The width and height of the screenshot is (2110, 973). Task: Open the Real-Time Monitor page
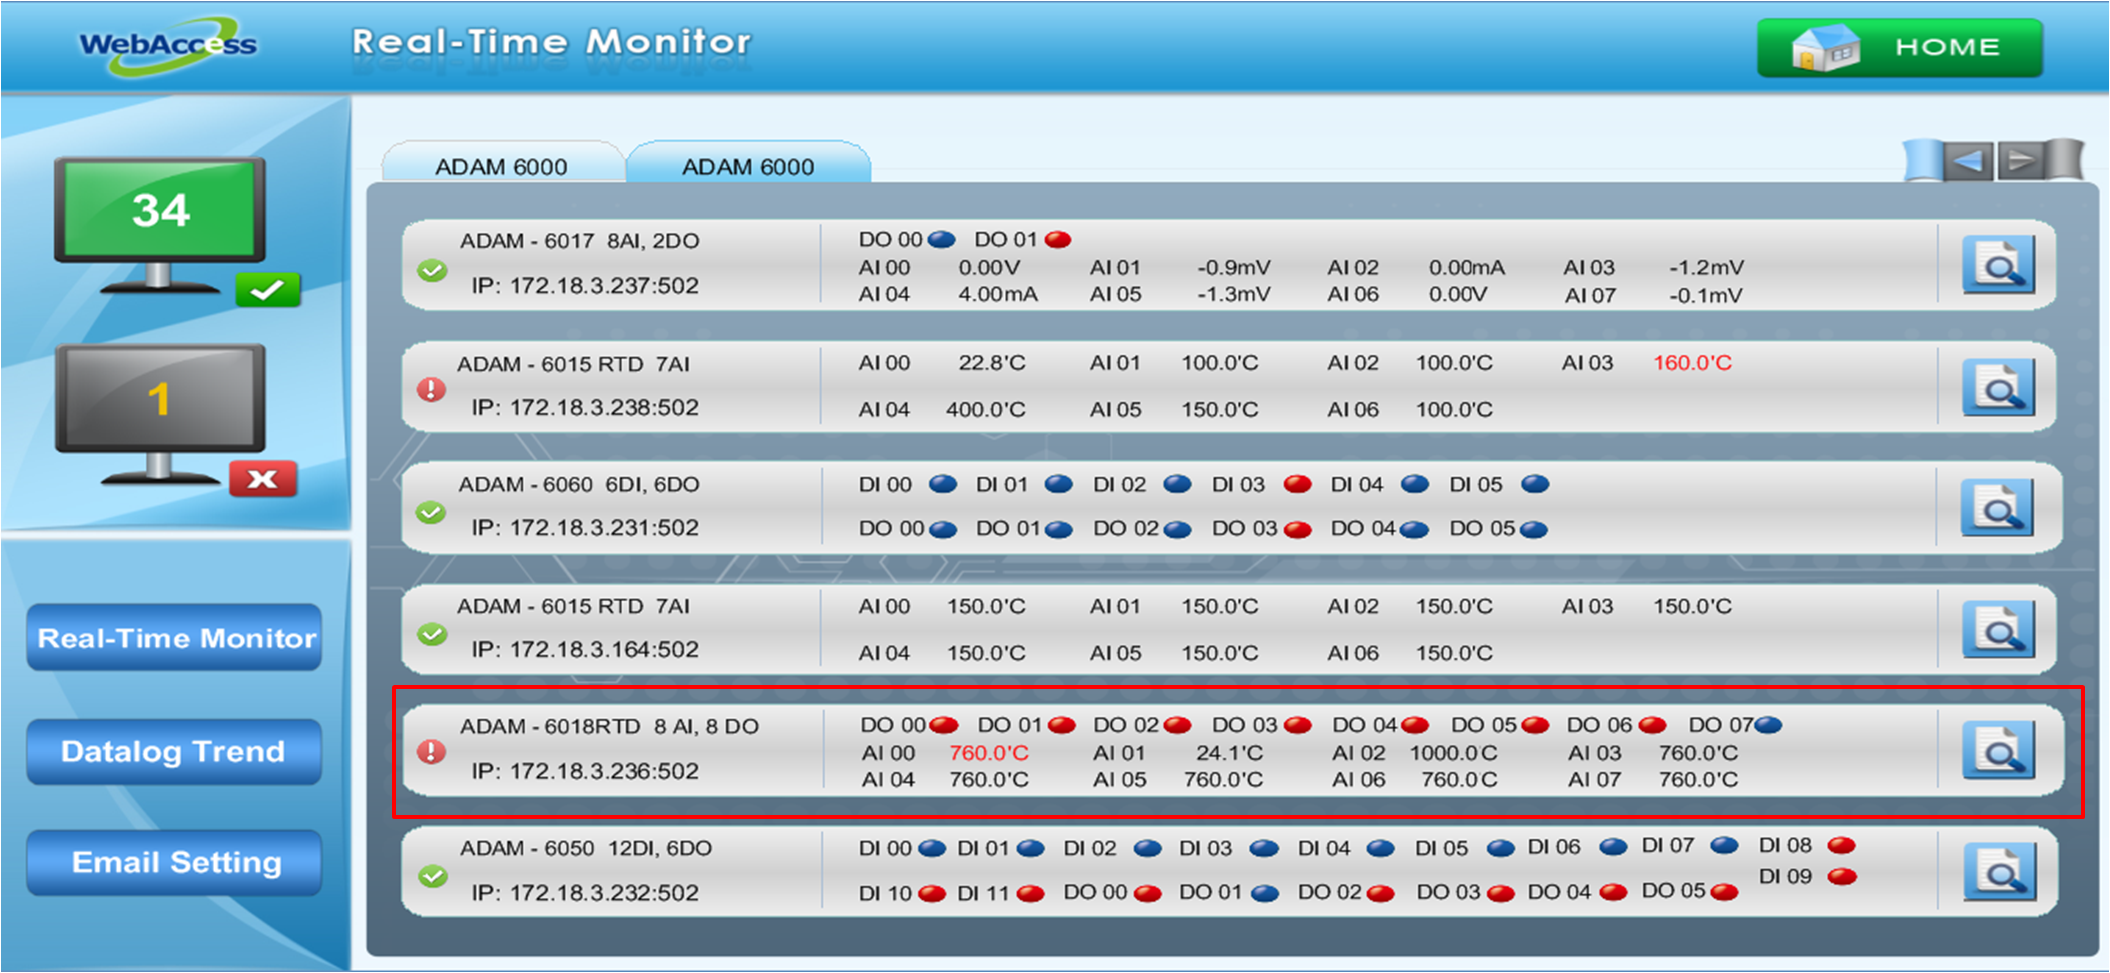click(x=175, y=638)
